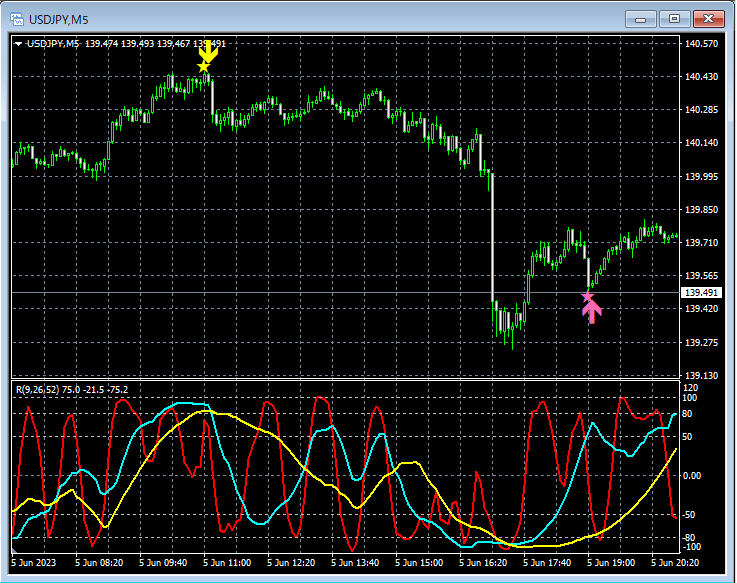Click the 5 Jun 13:40 time label
This screenshot has height=583, width=737.
(x=355, y=563)
